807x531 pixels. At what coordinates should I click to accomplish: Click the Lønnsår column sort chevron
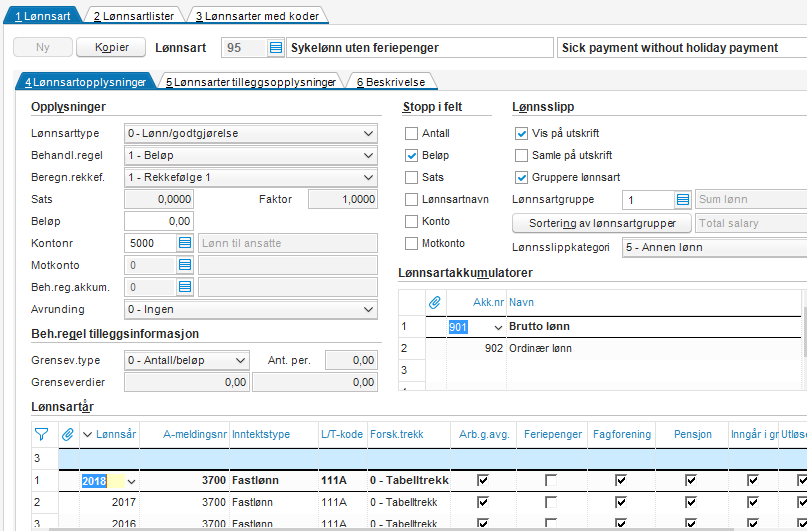(87, 435)
